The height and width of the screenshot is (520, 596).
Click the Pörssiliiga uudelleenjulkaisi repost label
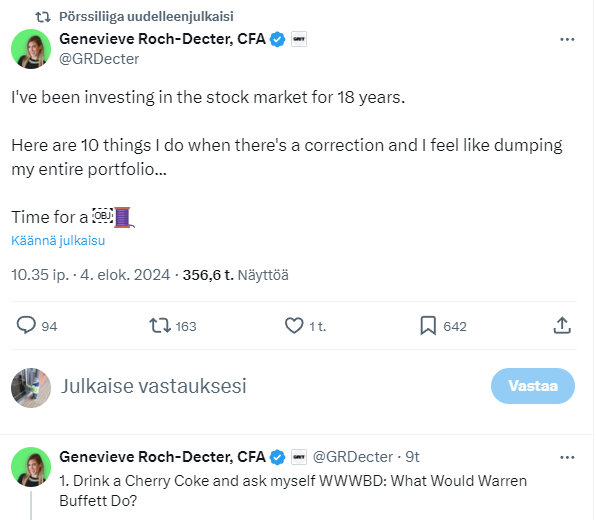pyautogui.click(x=146, y=16)
